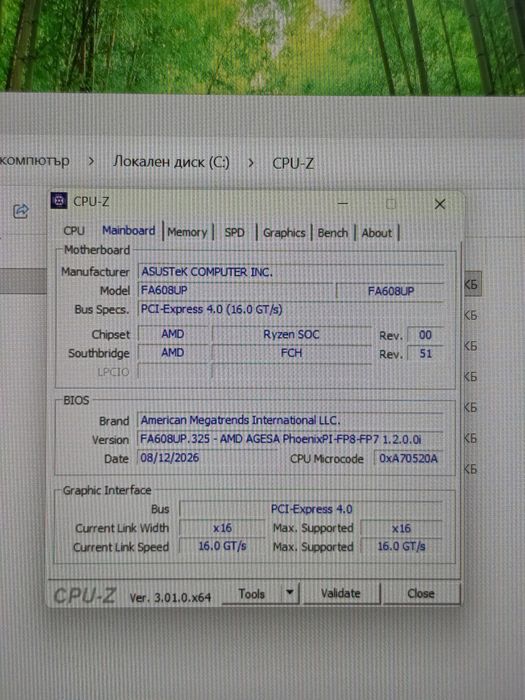Click Graphic Interface Bus 'PCI-Express 4.0'
The width and height of the screenshot is (525, 700).
311,509
